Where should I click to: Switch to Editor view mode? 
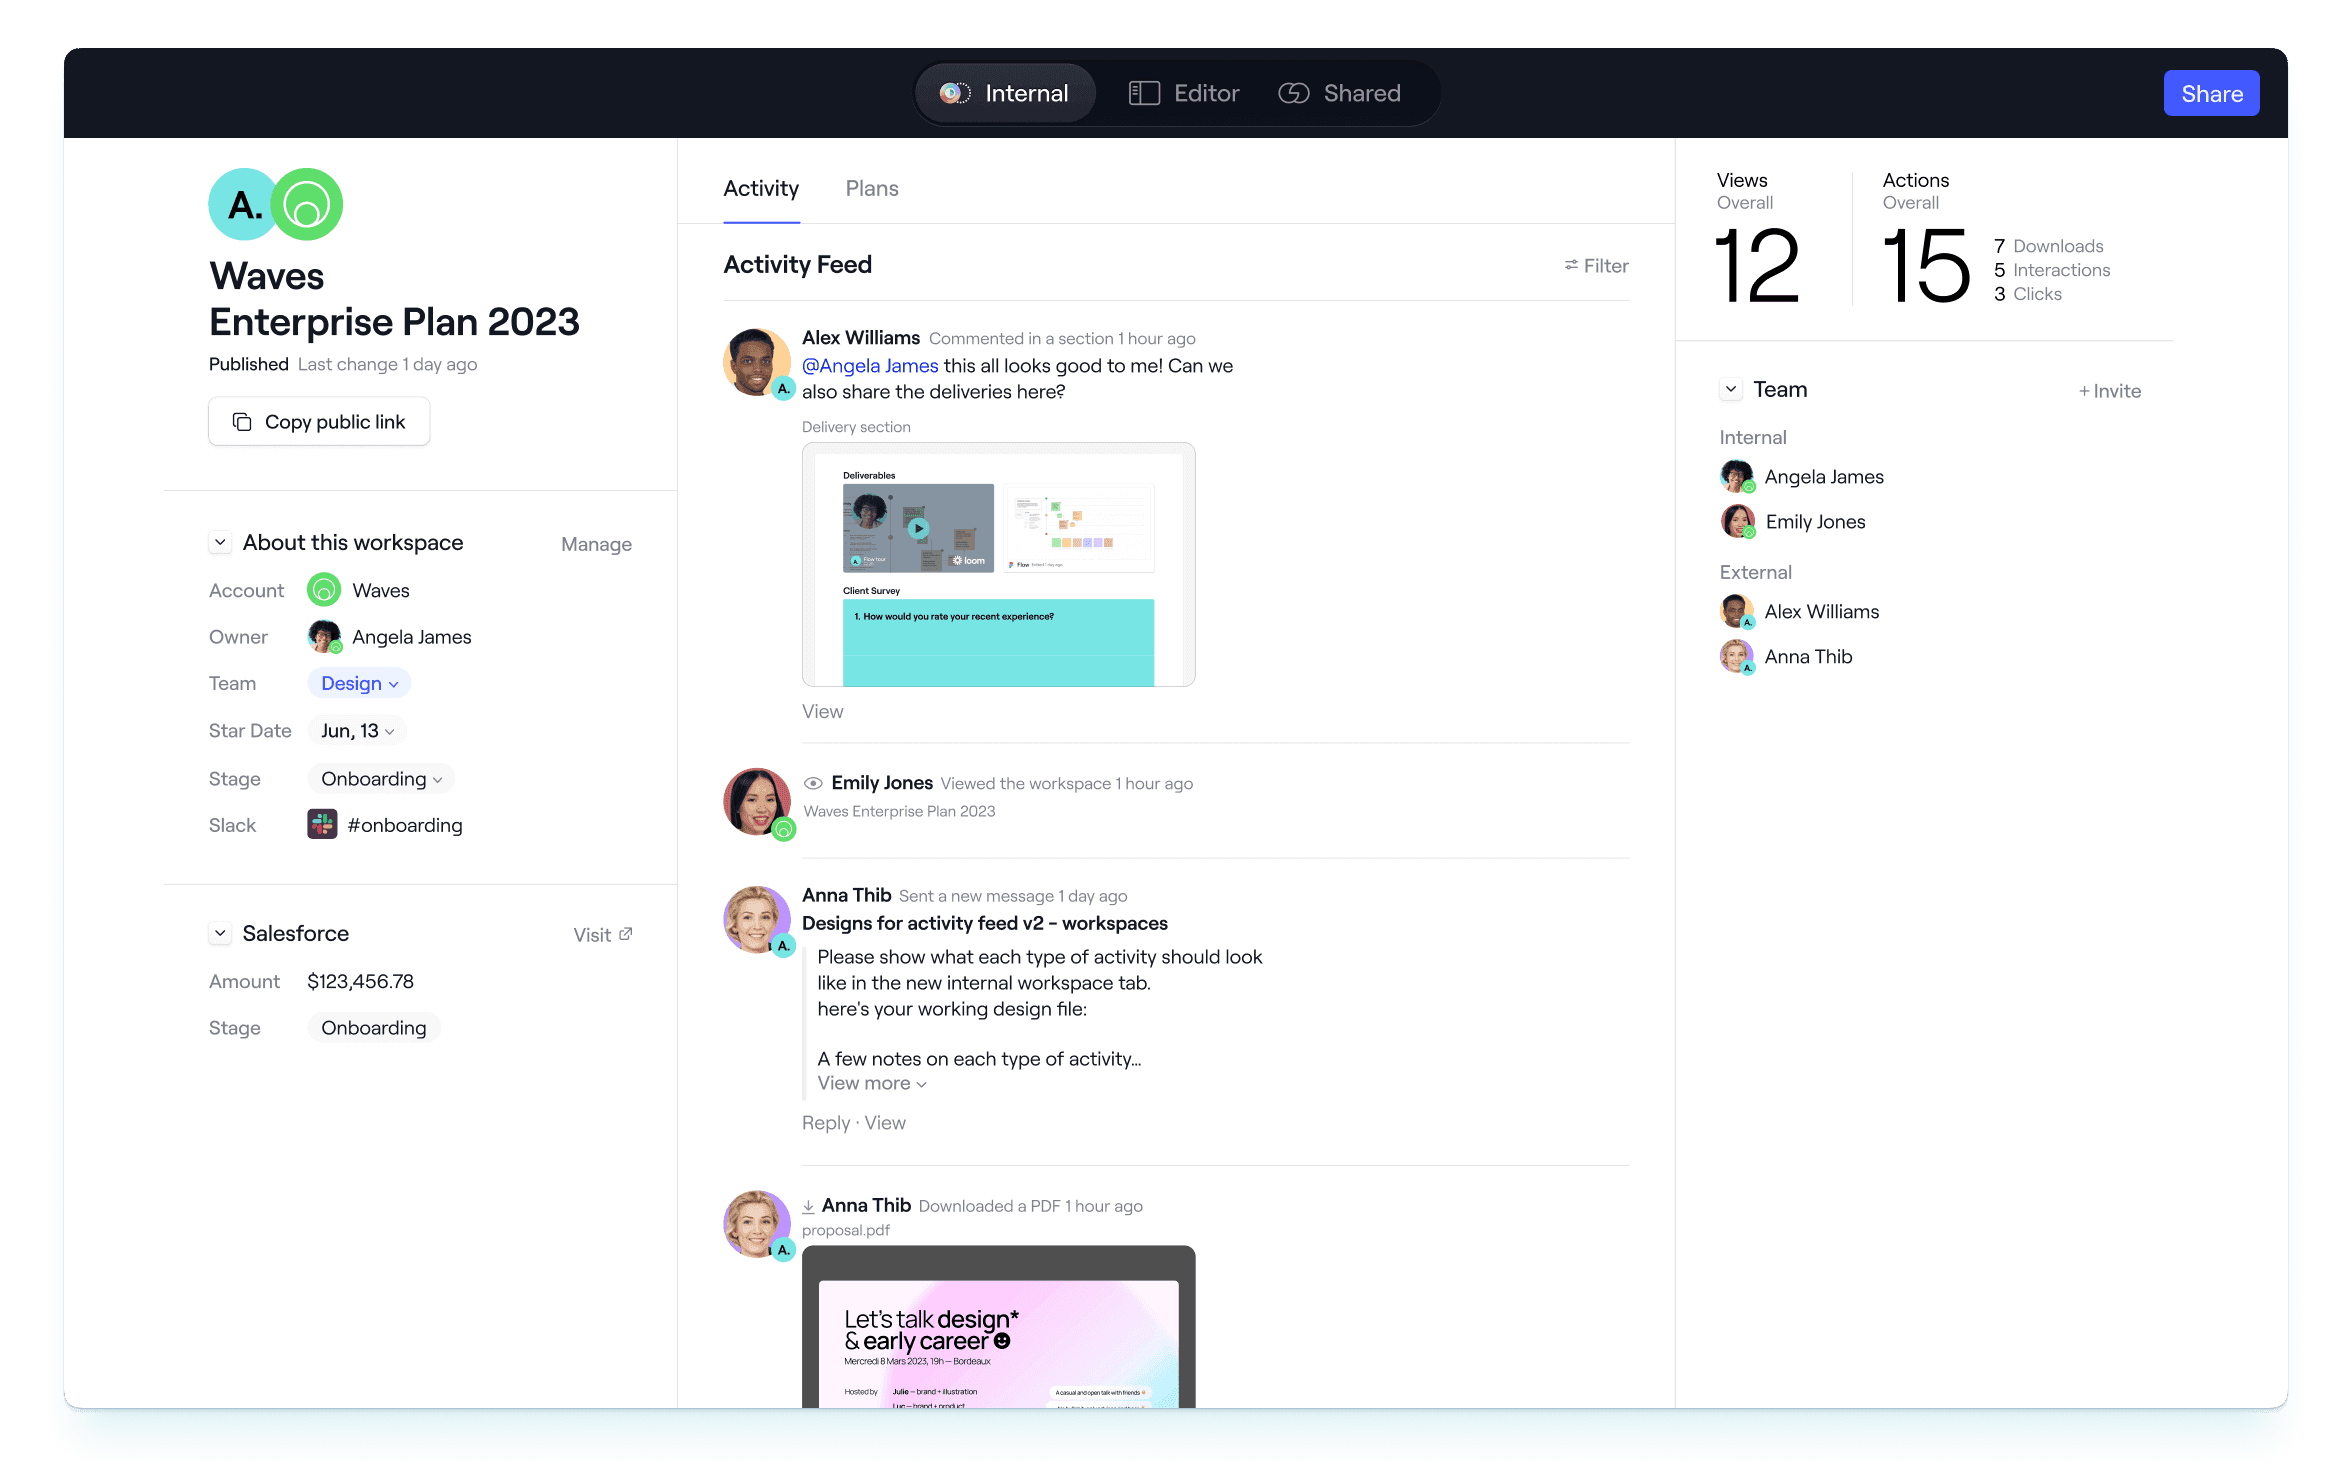(x=1185, y=93)
